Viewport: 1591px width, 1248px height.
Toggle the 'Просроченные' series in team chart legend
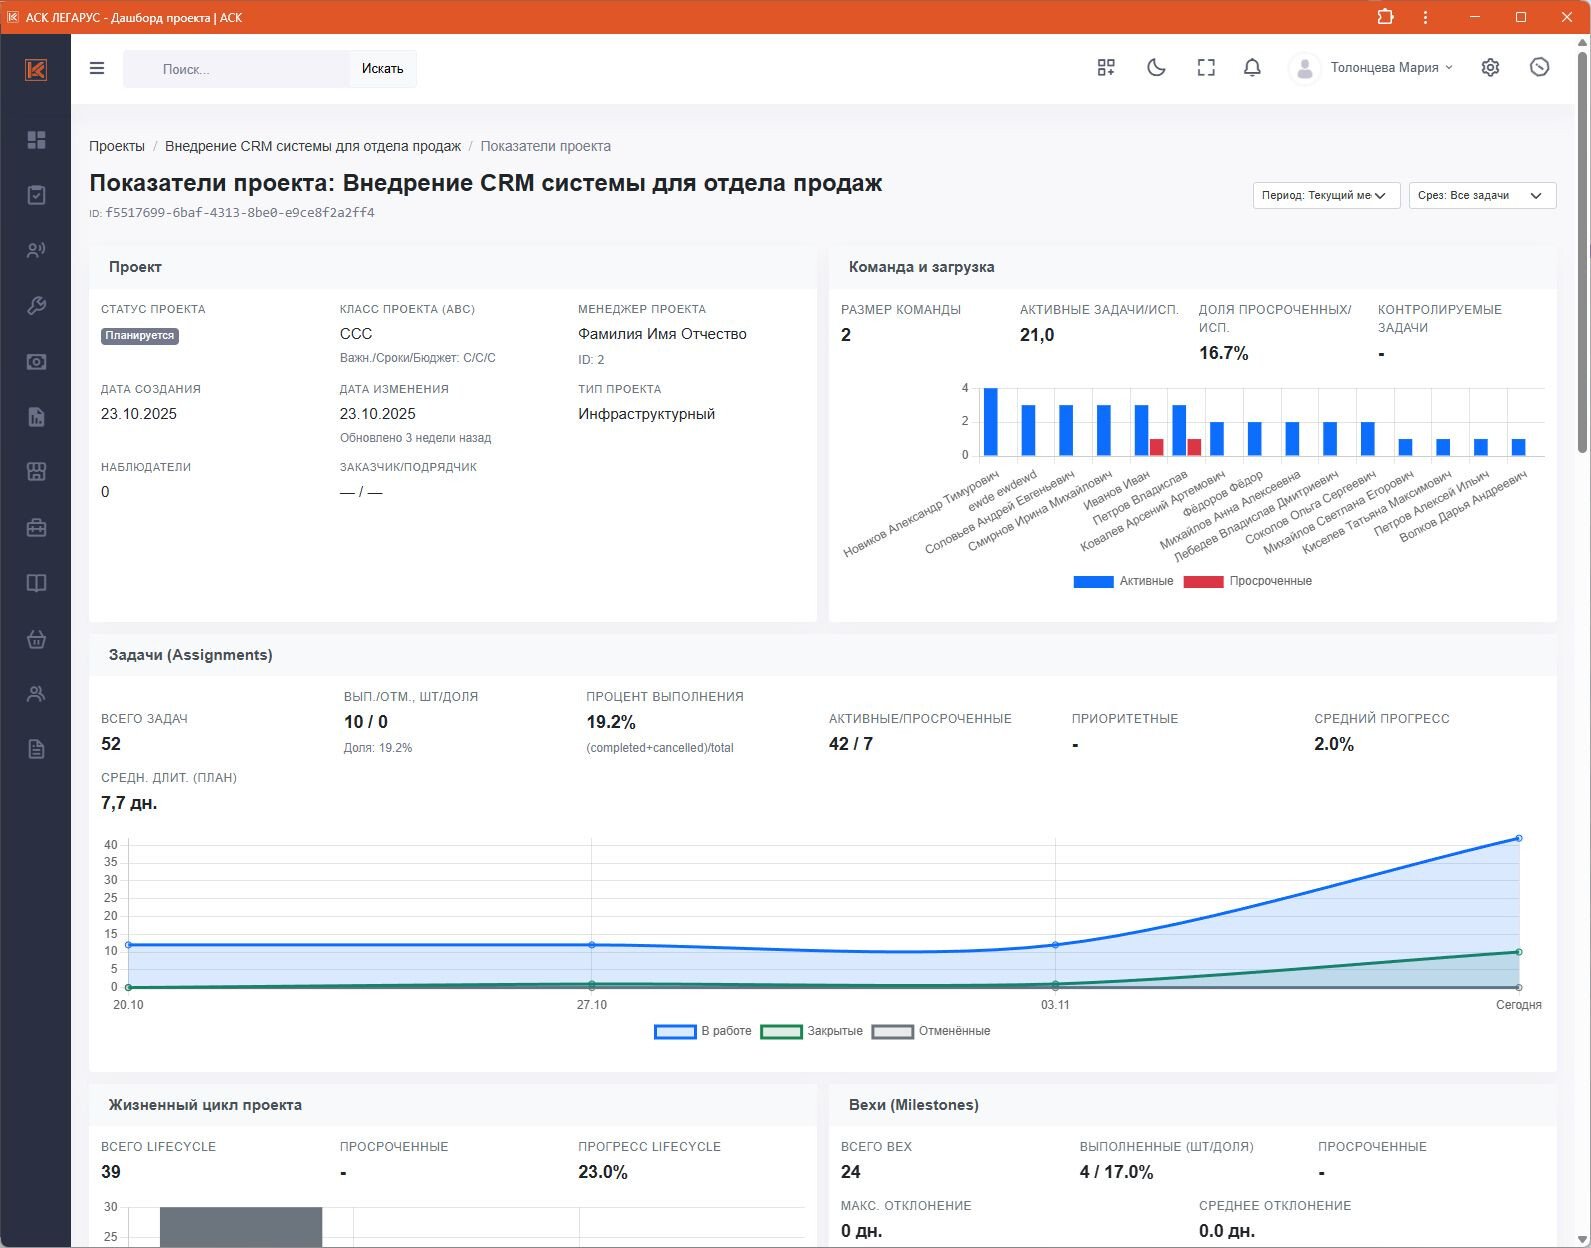pyautogui.click(x=1247, y=581)
